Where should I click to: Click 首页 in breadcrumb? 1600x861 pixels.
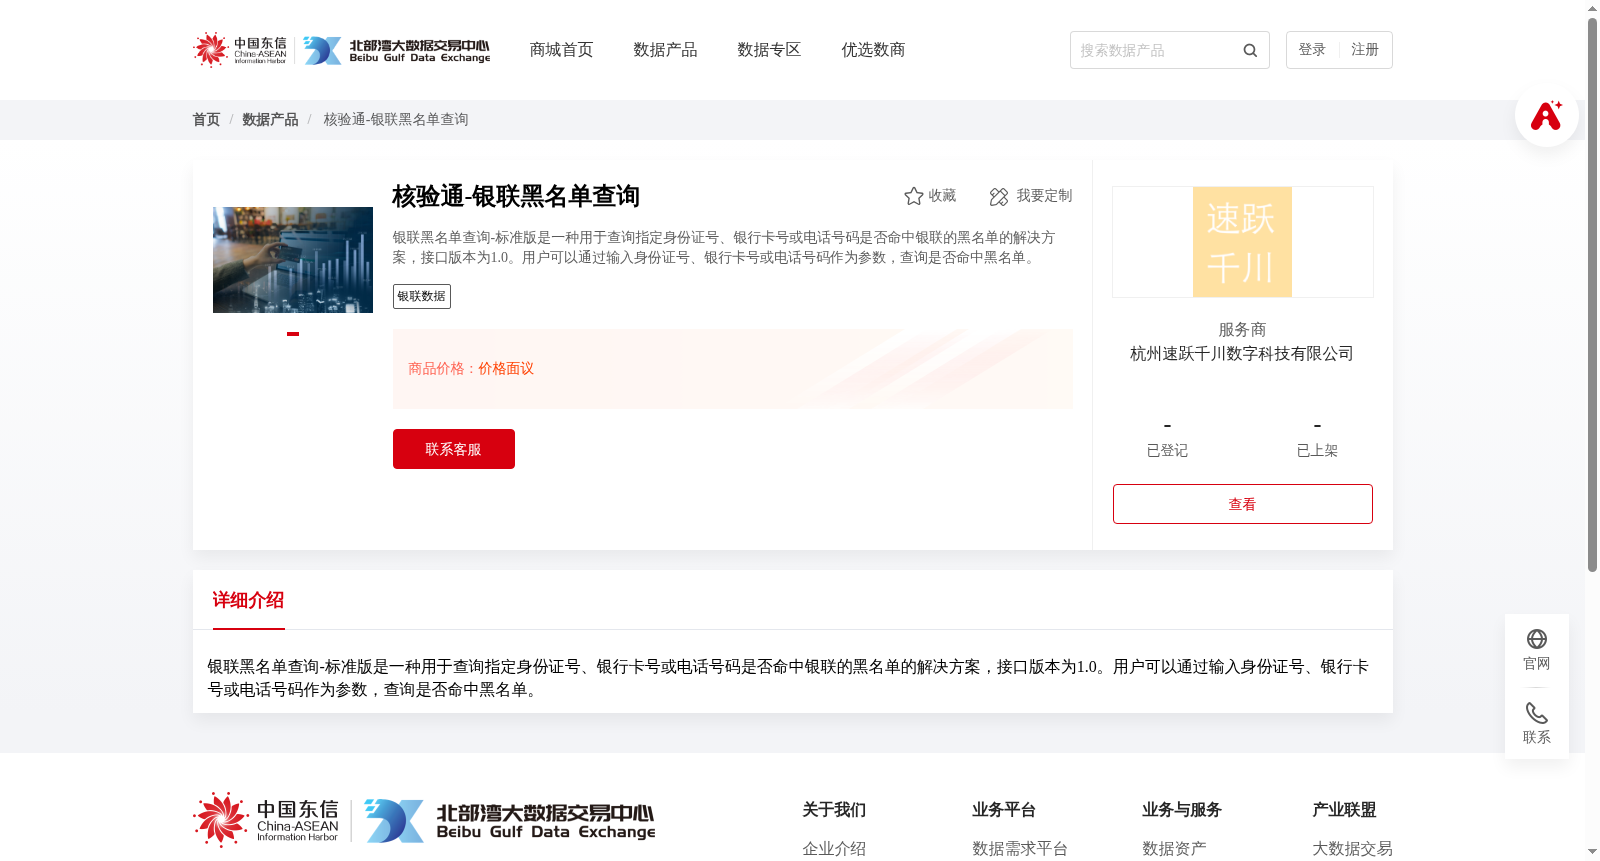[206, 119]
